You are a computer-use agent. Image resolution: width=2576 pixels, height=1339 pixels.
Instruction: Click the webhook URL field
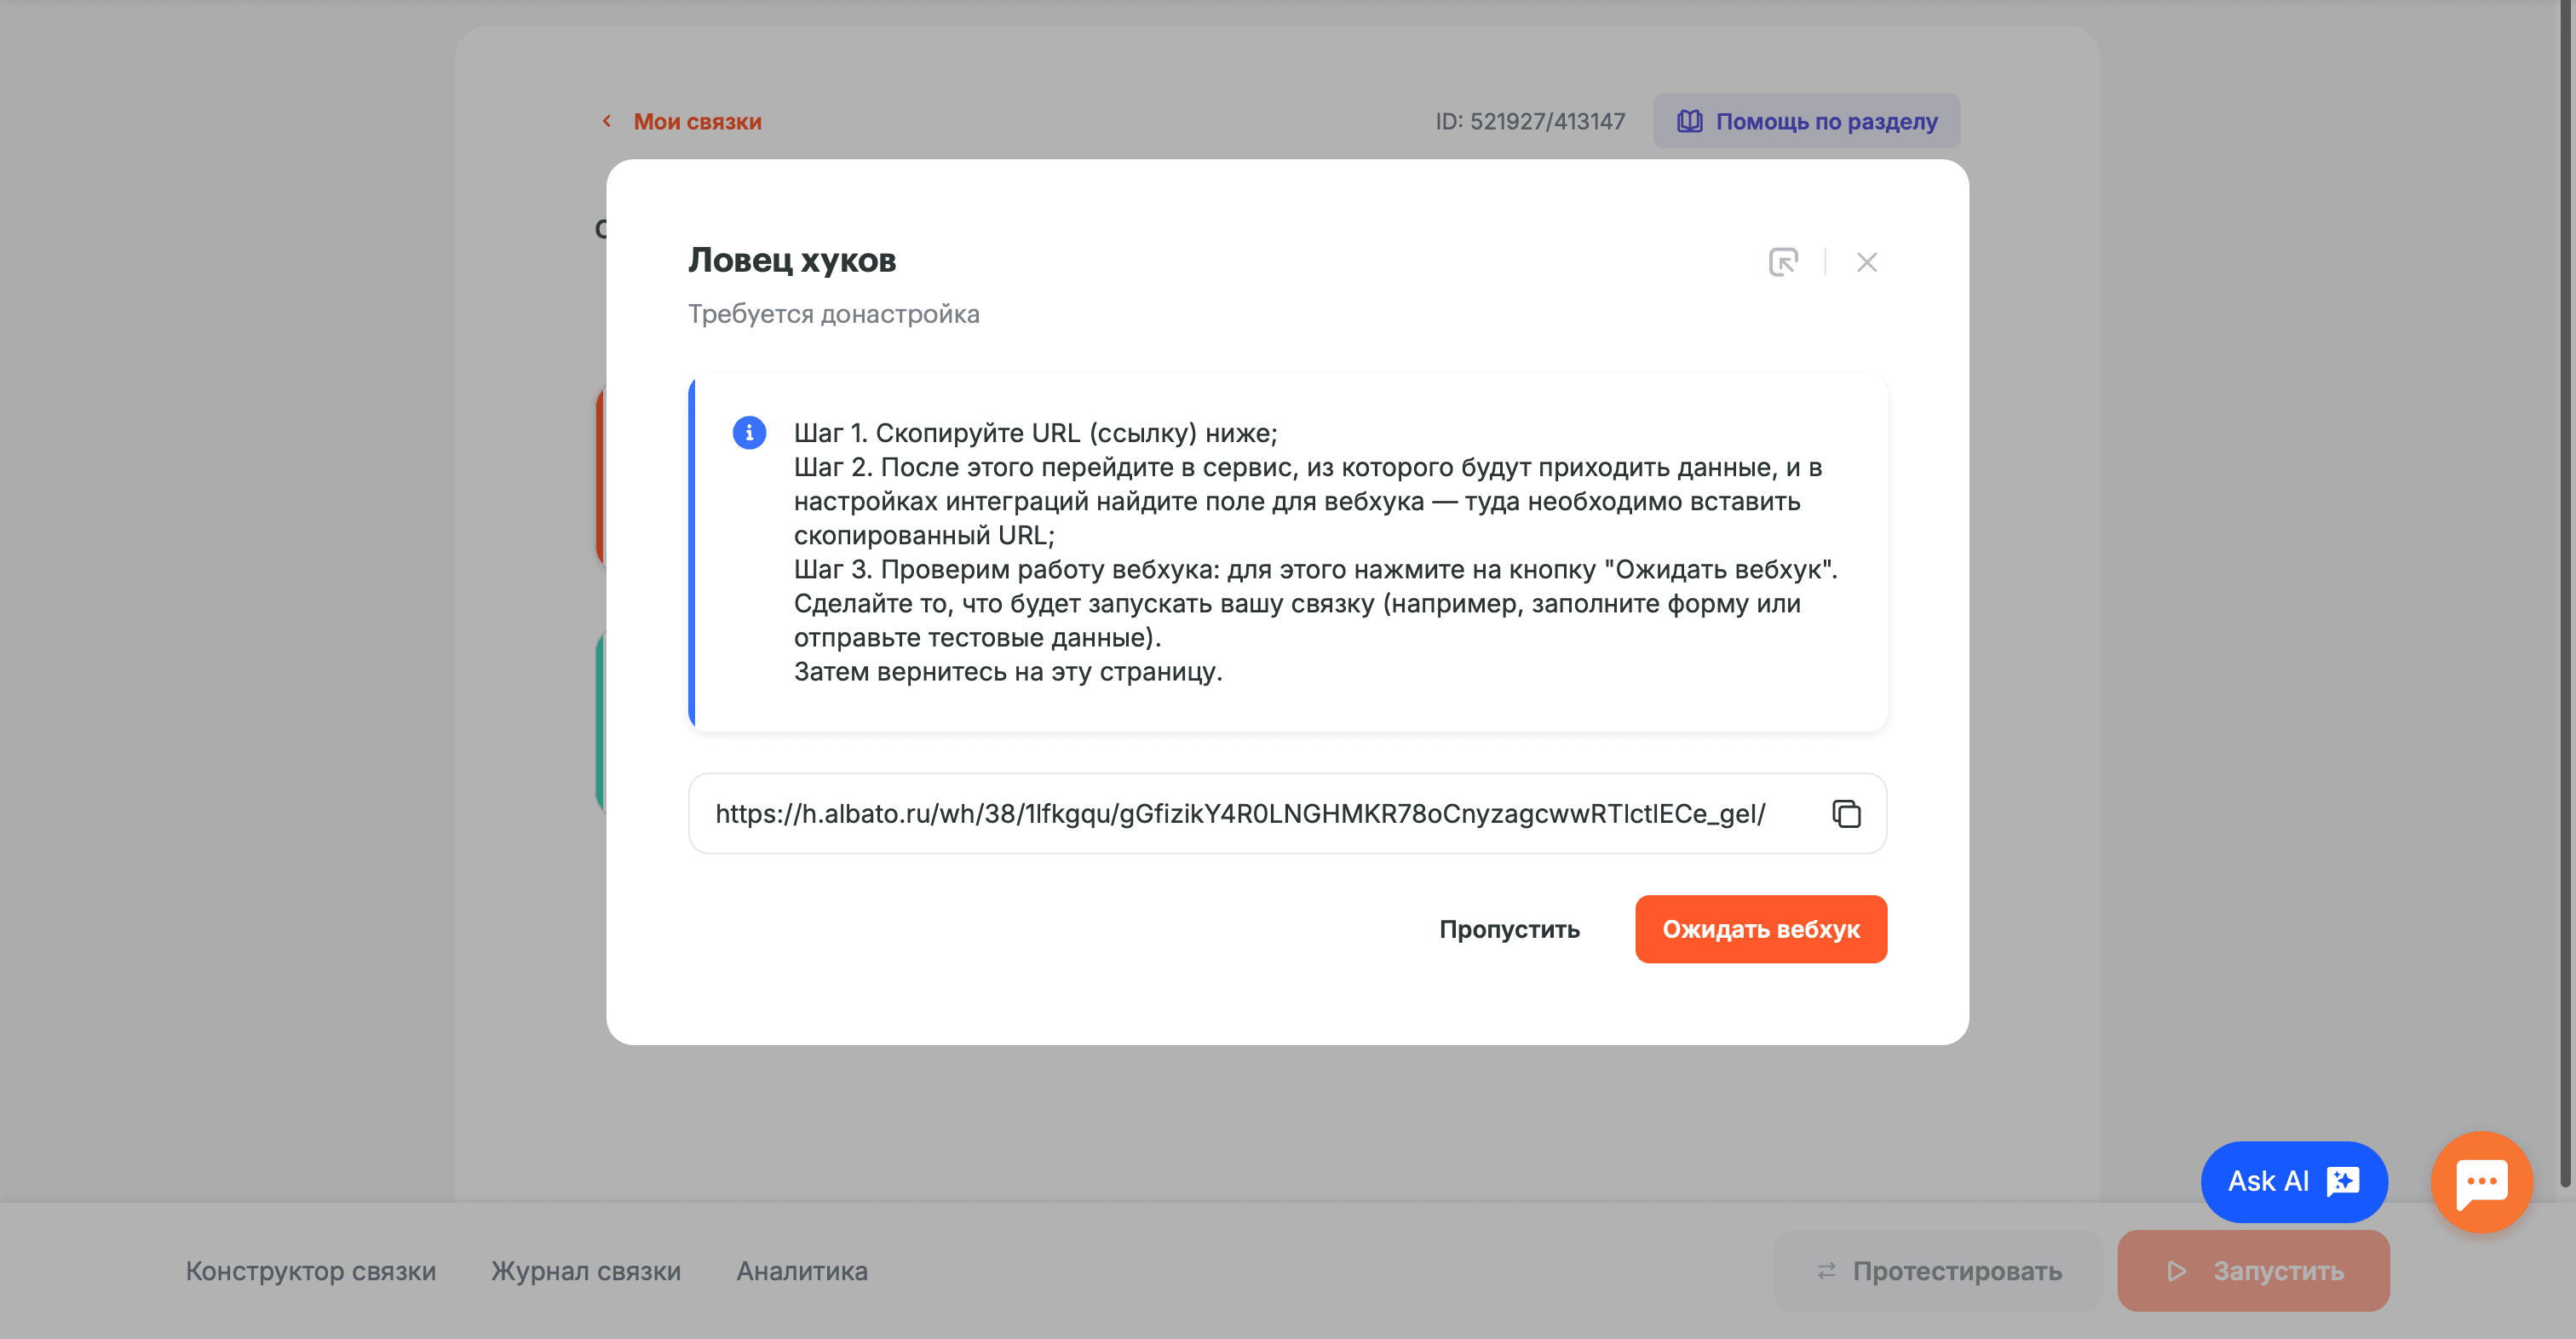1240,814
